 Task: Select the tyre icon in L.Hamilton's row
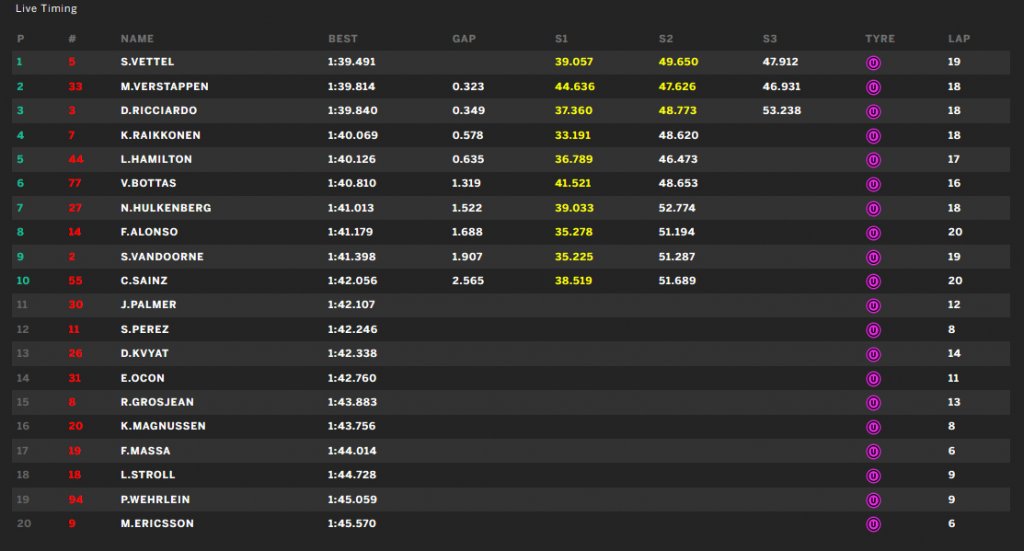(x=873, y=160)
